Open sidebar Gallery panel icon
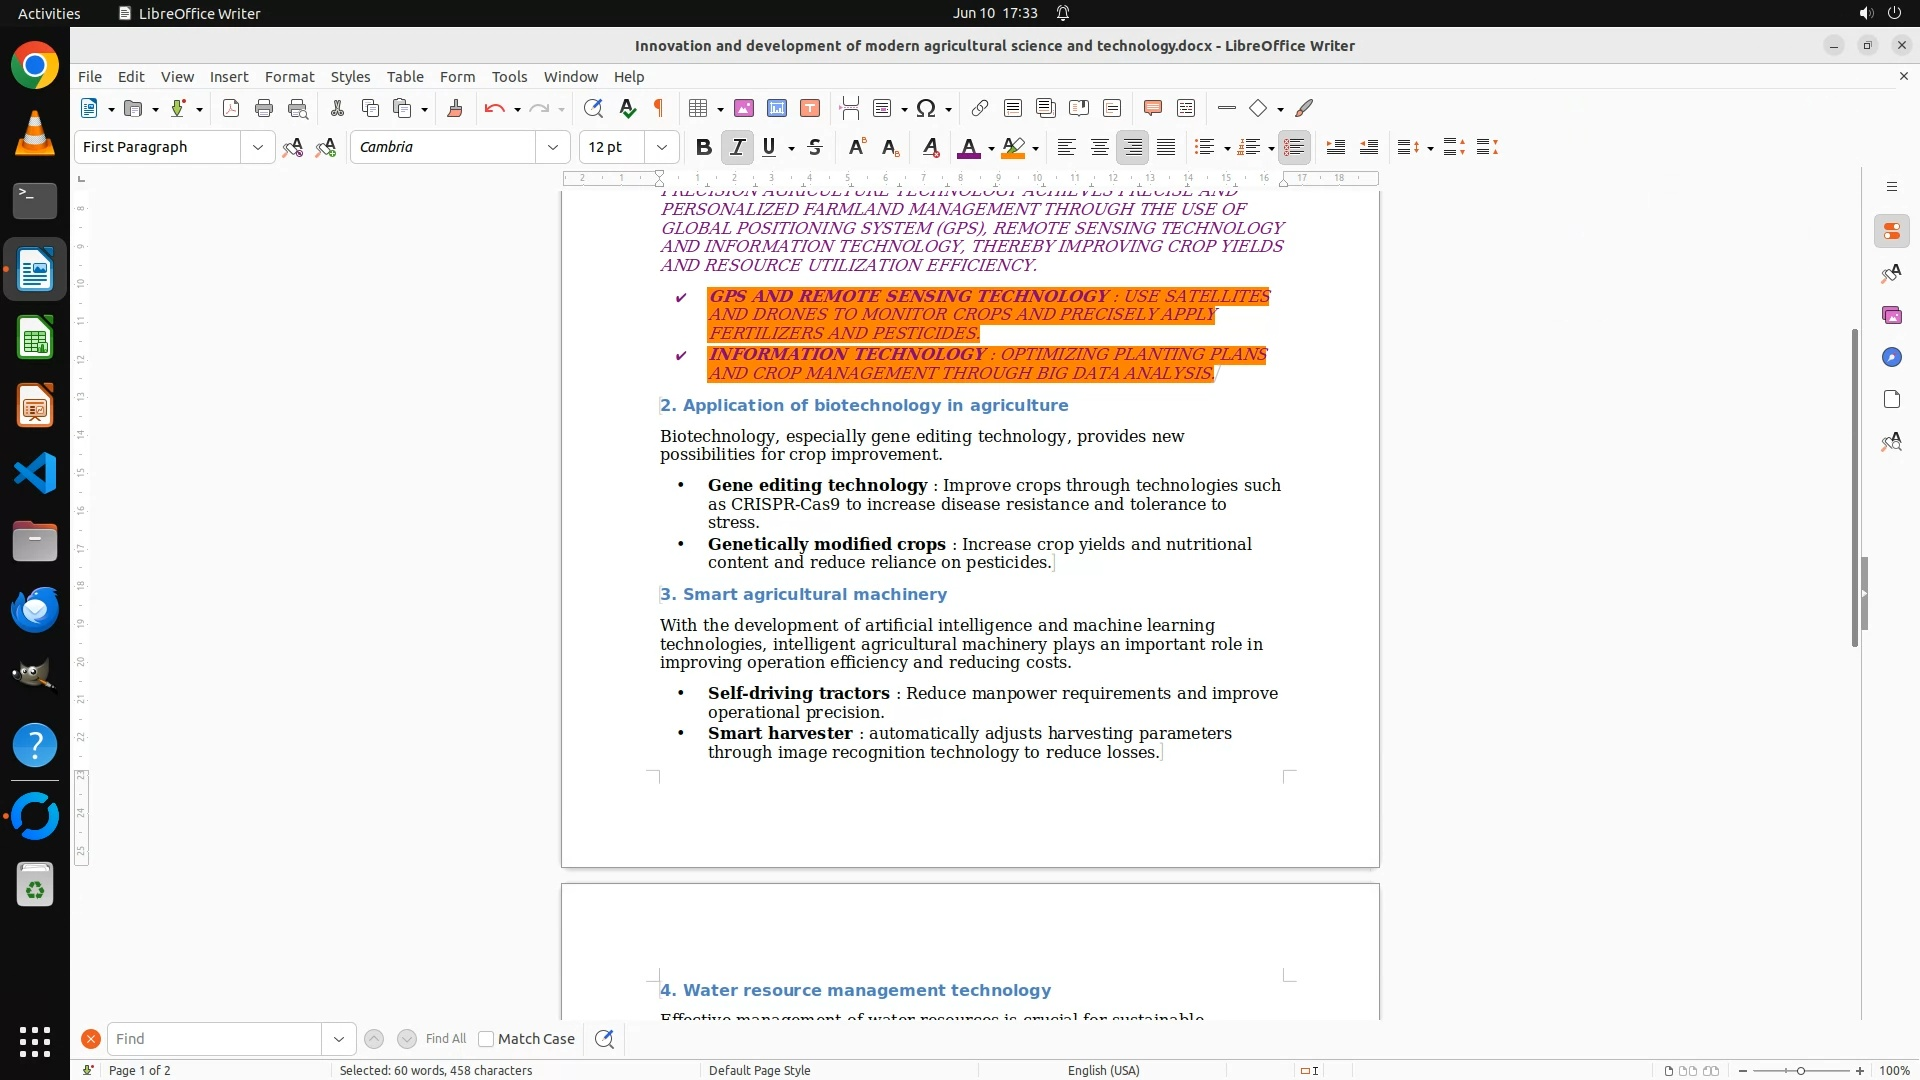 pos(1891,315)
